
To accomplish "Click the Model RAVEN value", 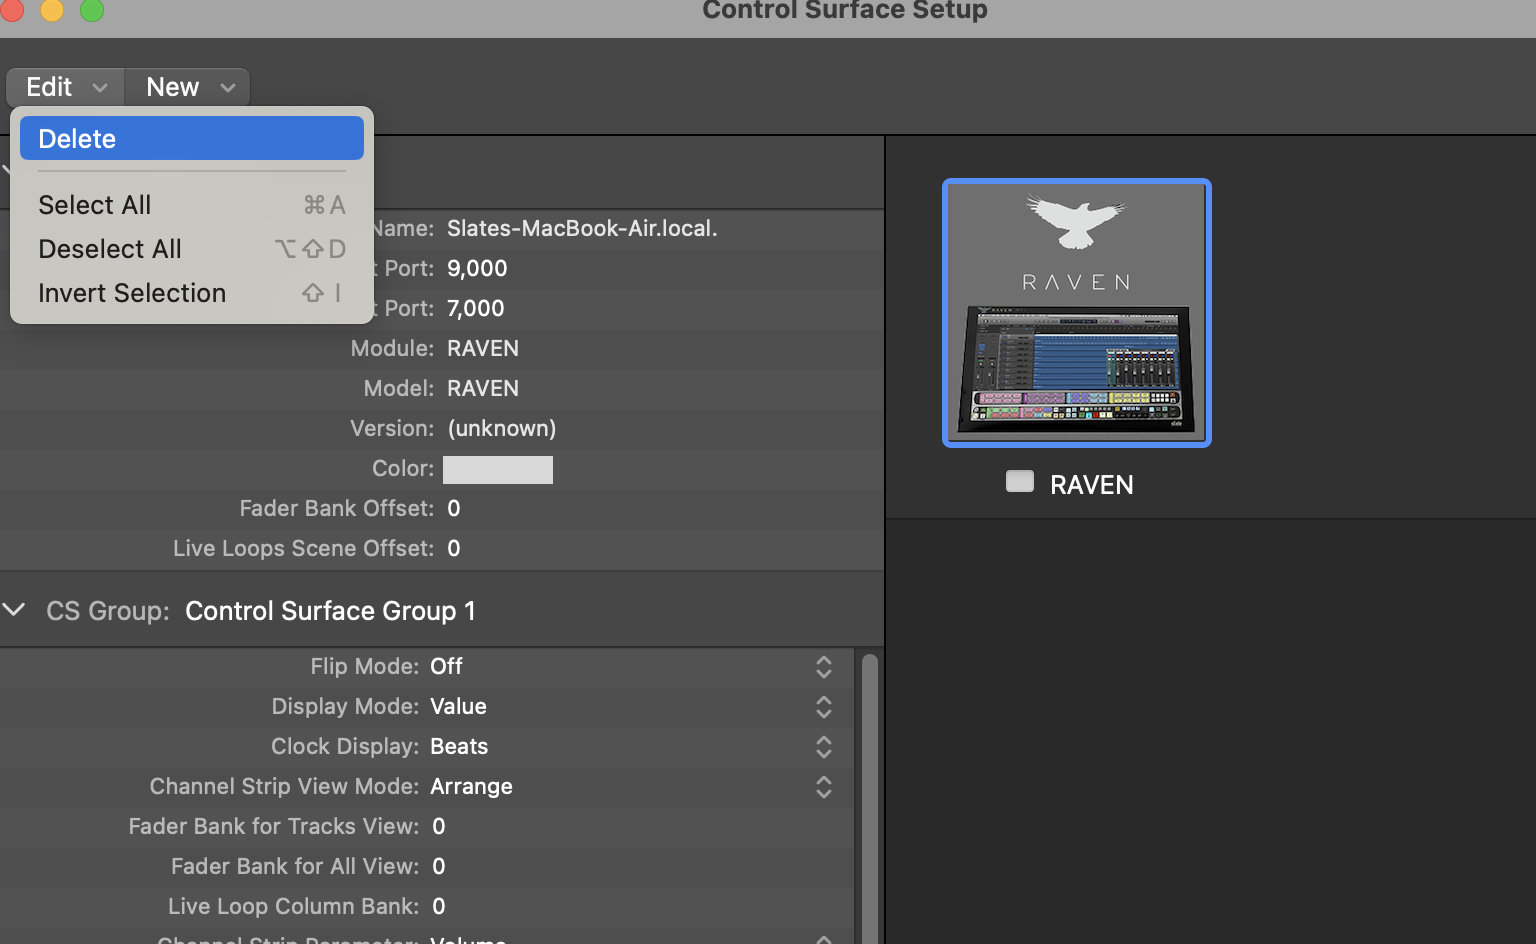I will click(x=483, y=388).
